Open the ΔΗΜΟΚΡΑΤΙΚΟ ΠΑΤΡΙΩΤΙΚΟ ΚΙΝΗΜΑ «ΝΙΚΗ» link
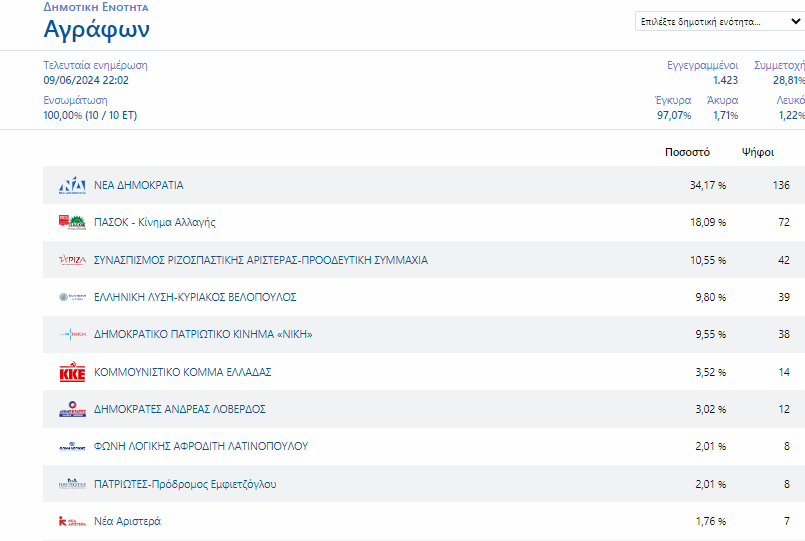The image size is (805, 541). point(203,334)
